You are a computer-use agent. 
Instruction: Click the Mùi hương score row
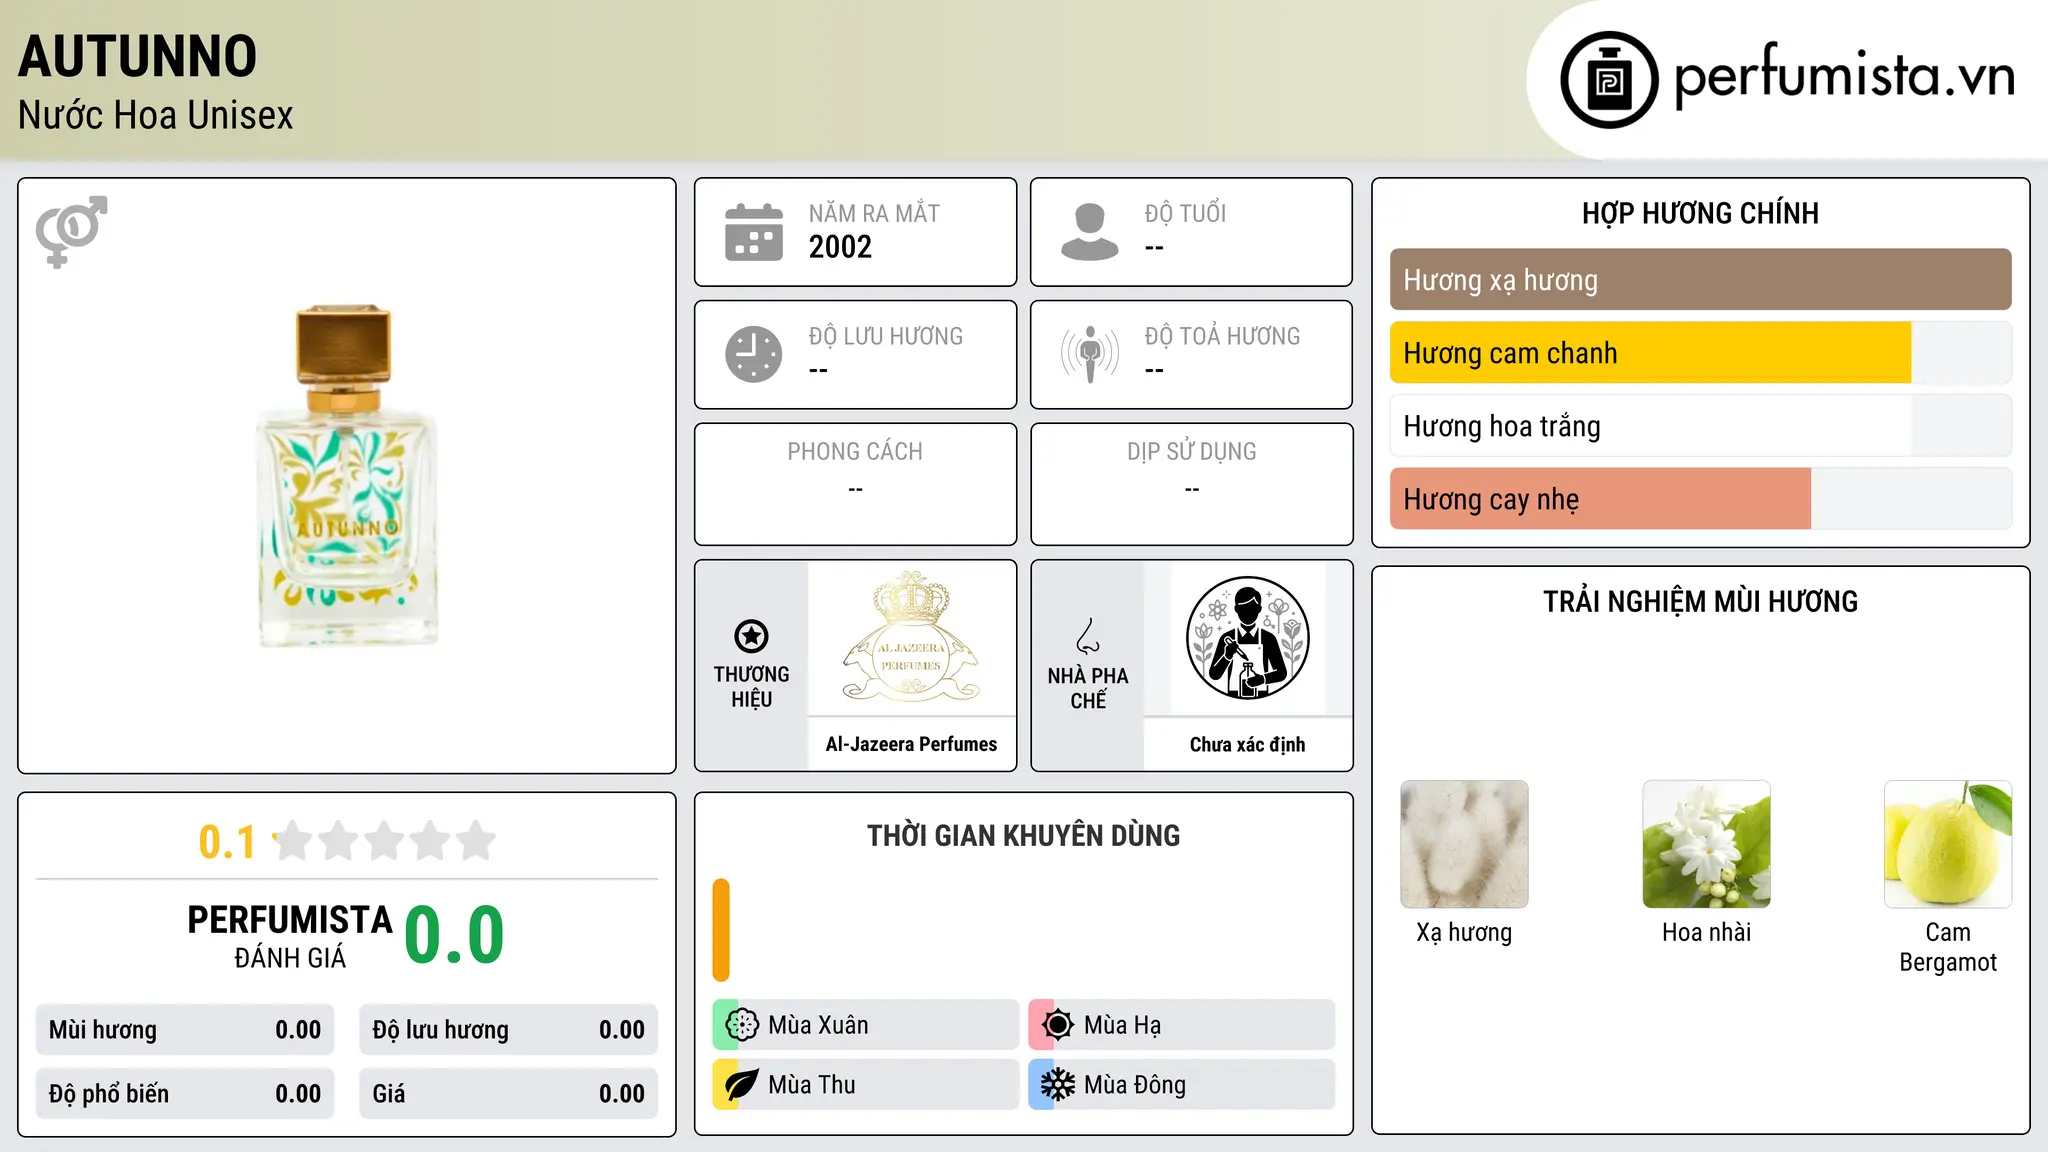(x=185, y=1030)
